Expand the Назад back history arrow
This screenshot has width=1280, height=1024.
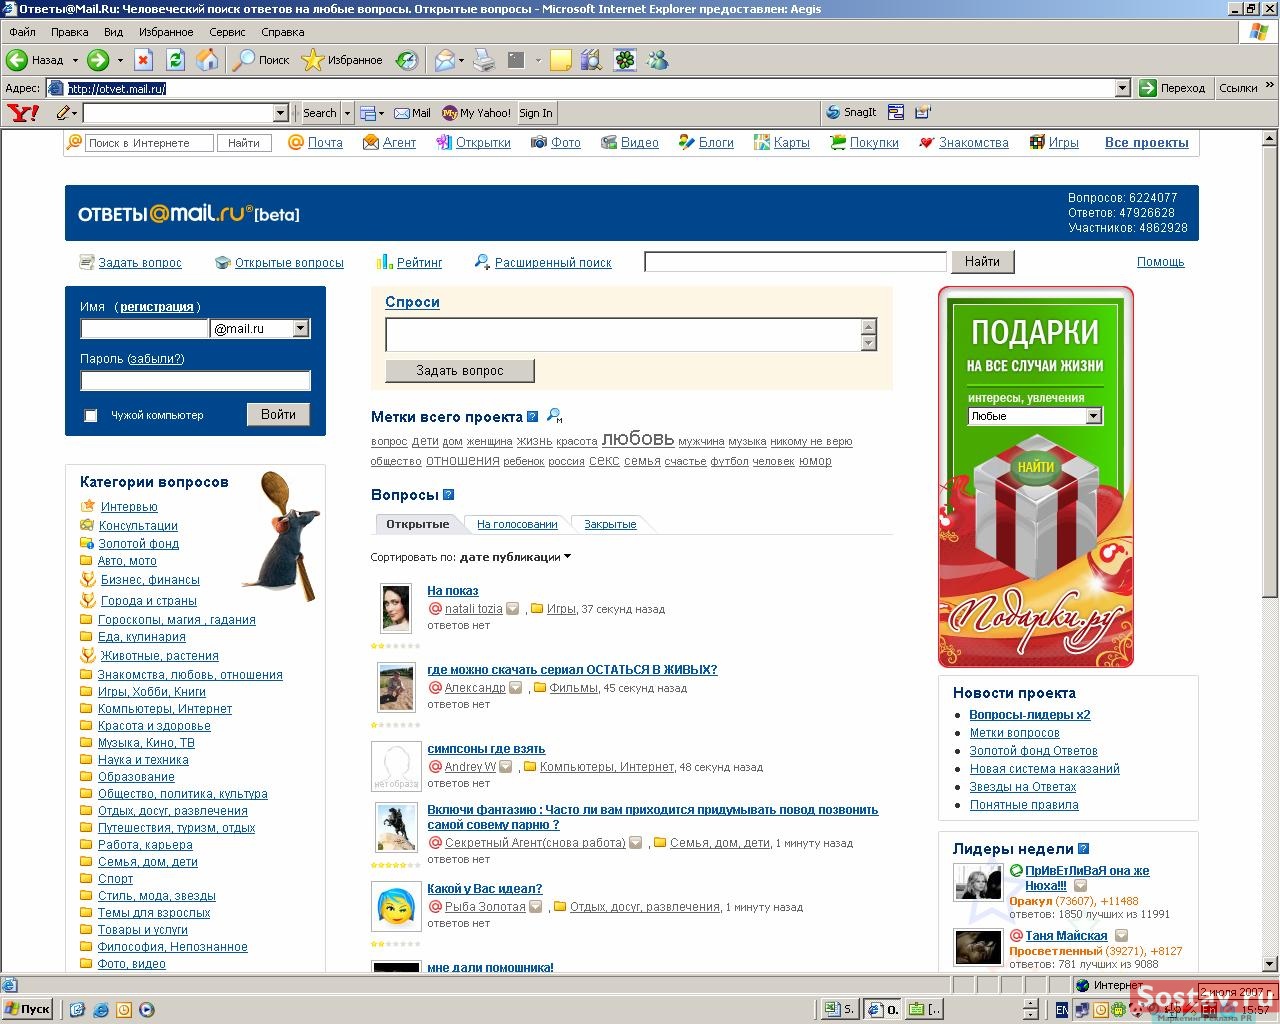75,60
